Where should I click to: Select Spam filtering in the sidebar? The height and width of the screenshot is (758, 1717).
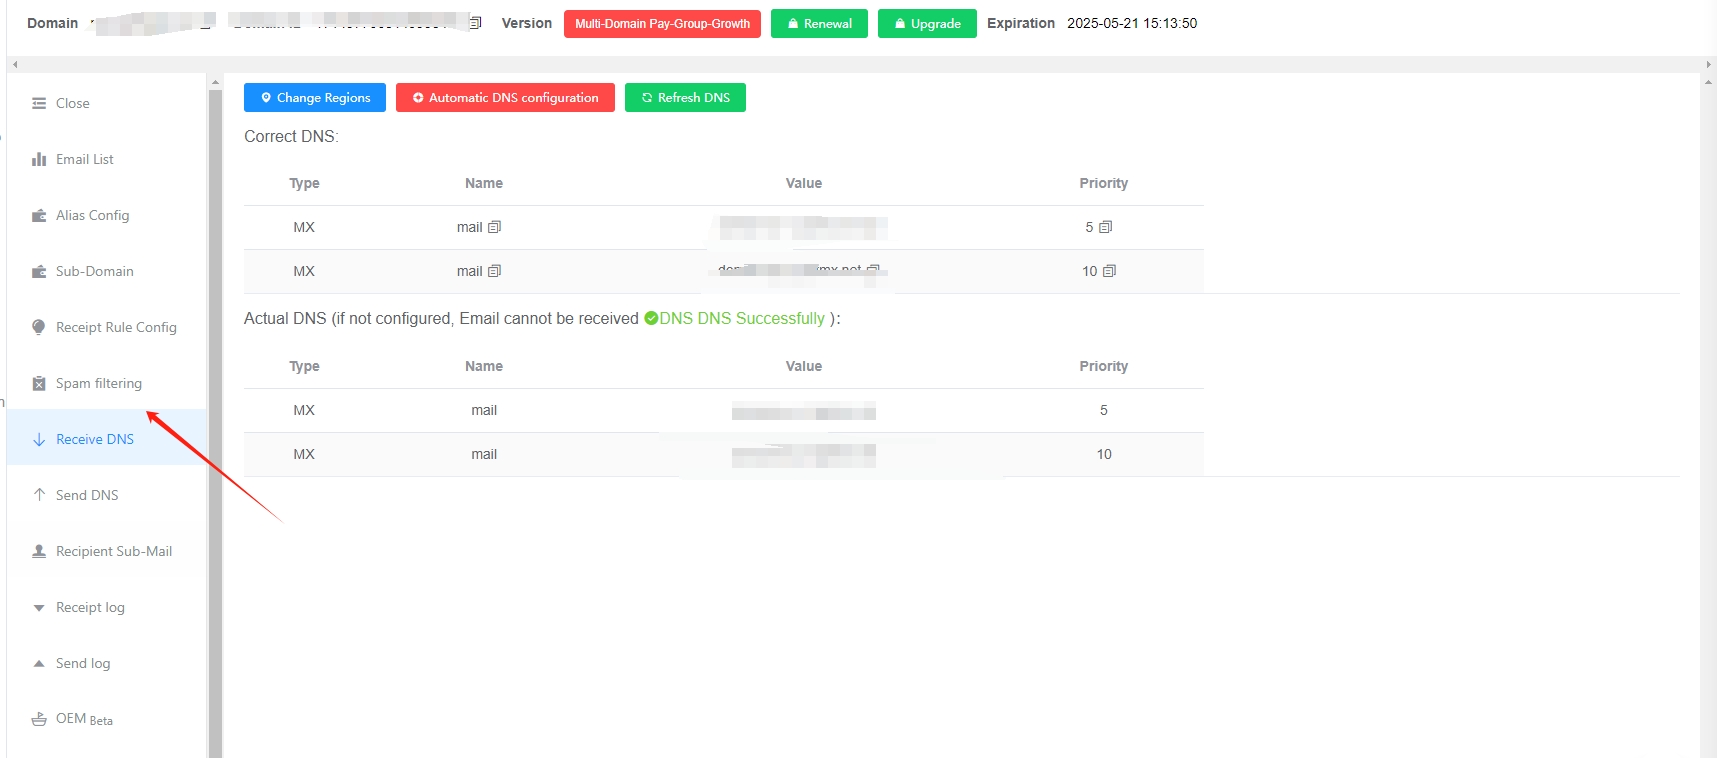point(106,383)
